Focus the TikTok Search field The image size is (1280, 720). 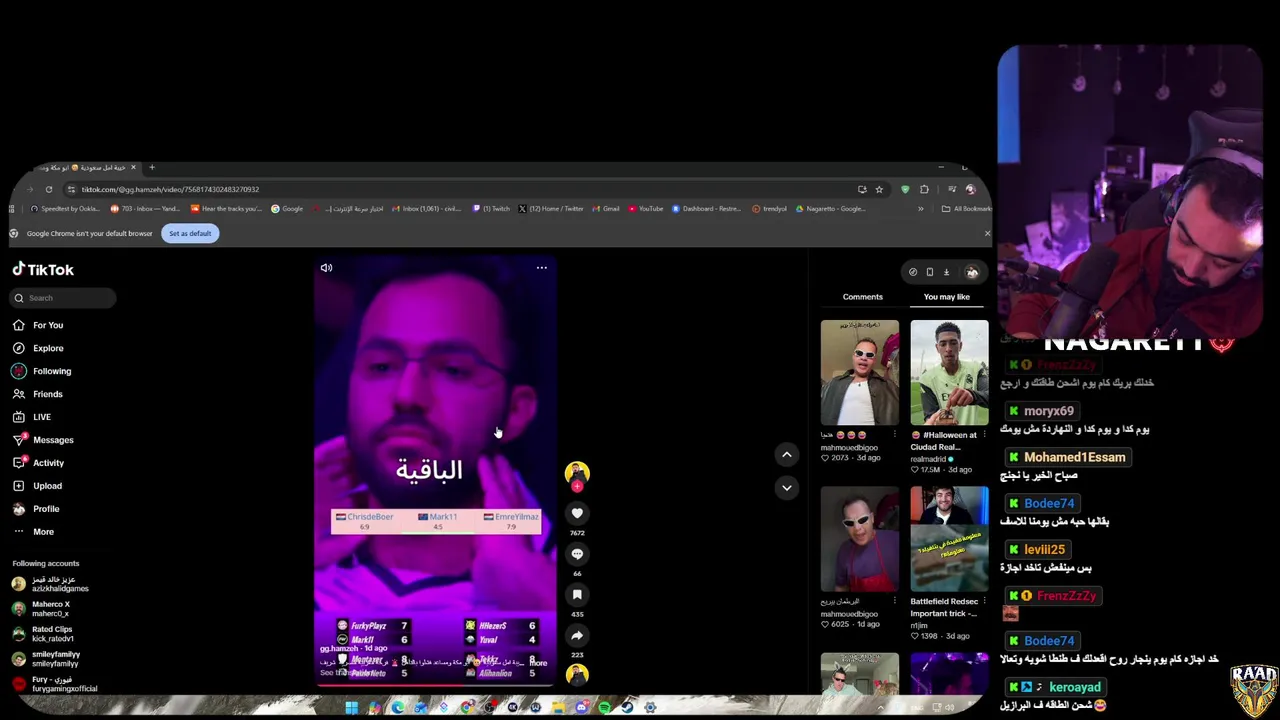(64, 298)
